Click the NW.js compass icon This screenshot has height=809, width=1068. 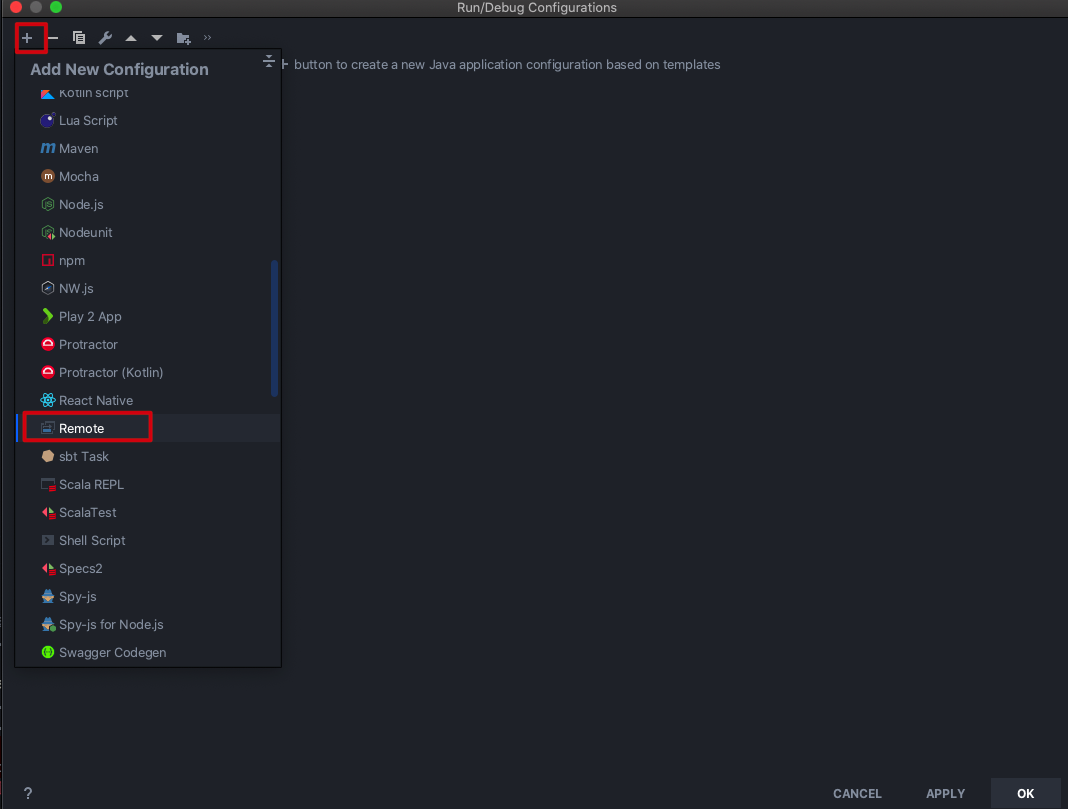(x=48, y=288)
